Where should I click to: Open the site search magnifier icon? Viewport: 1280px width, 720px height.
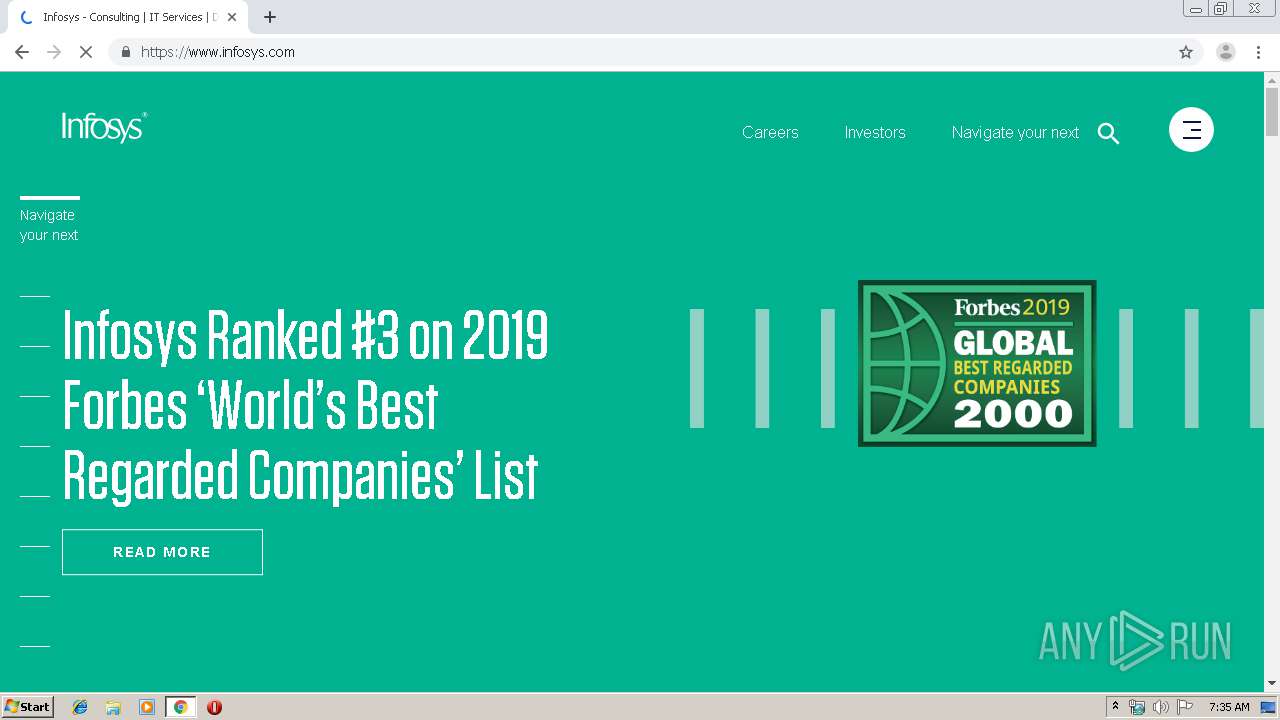click(1108, 133)
